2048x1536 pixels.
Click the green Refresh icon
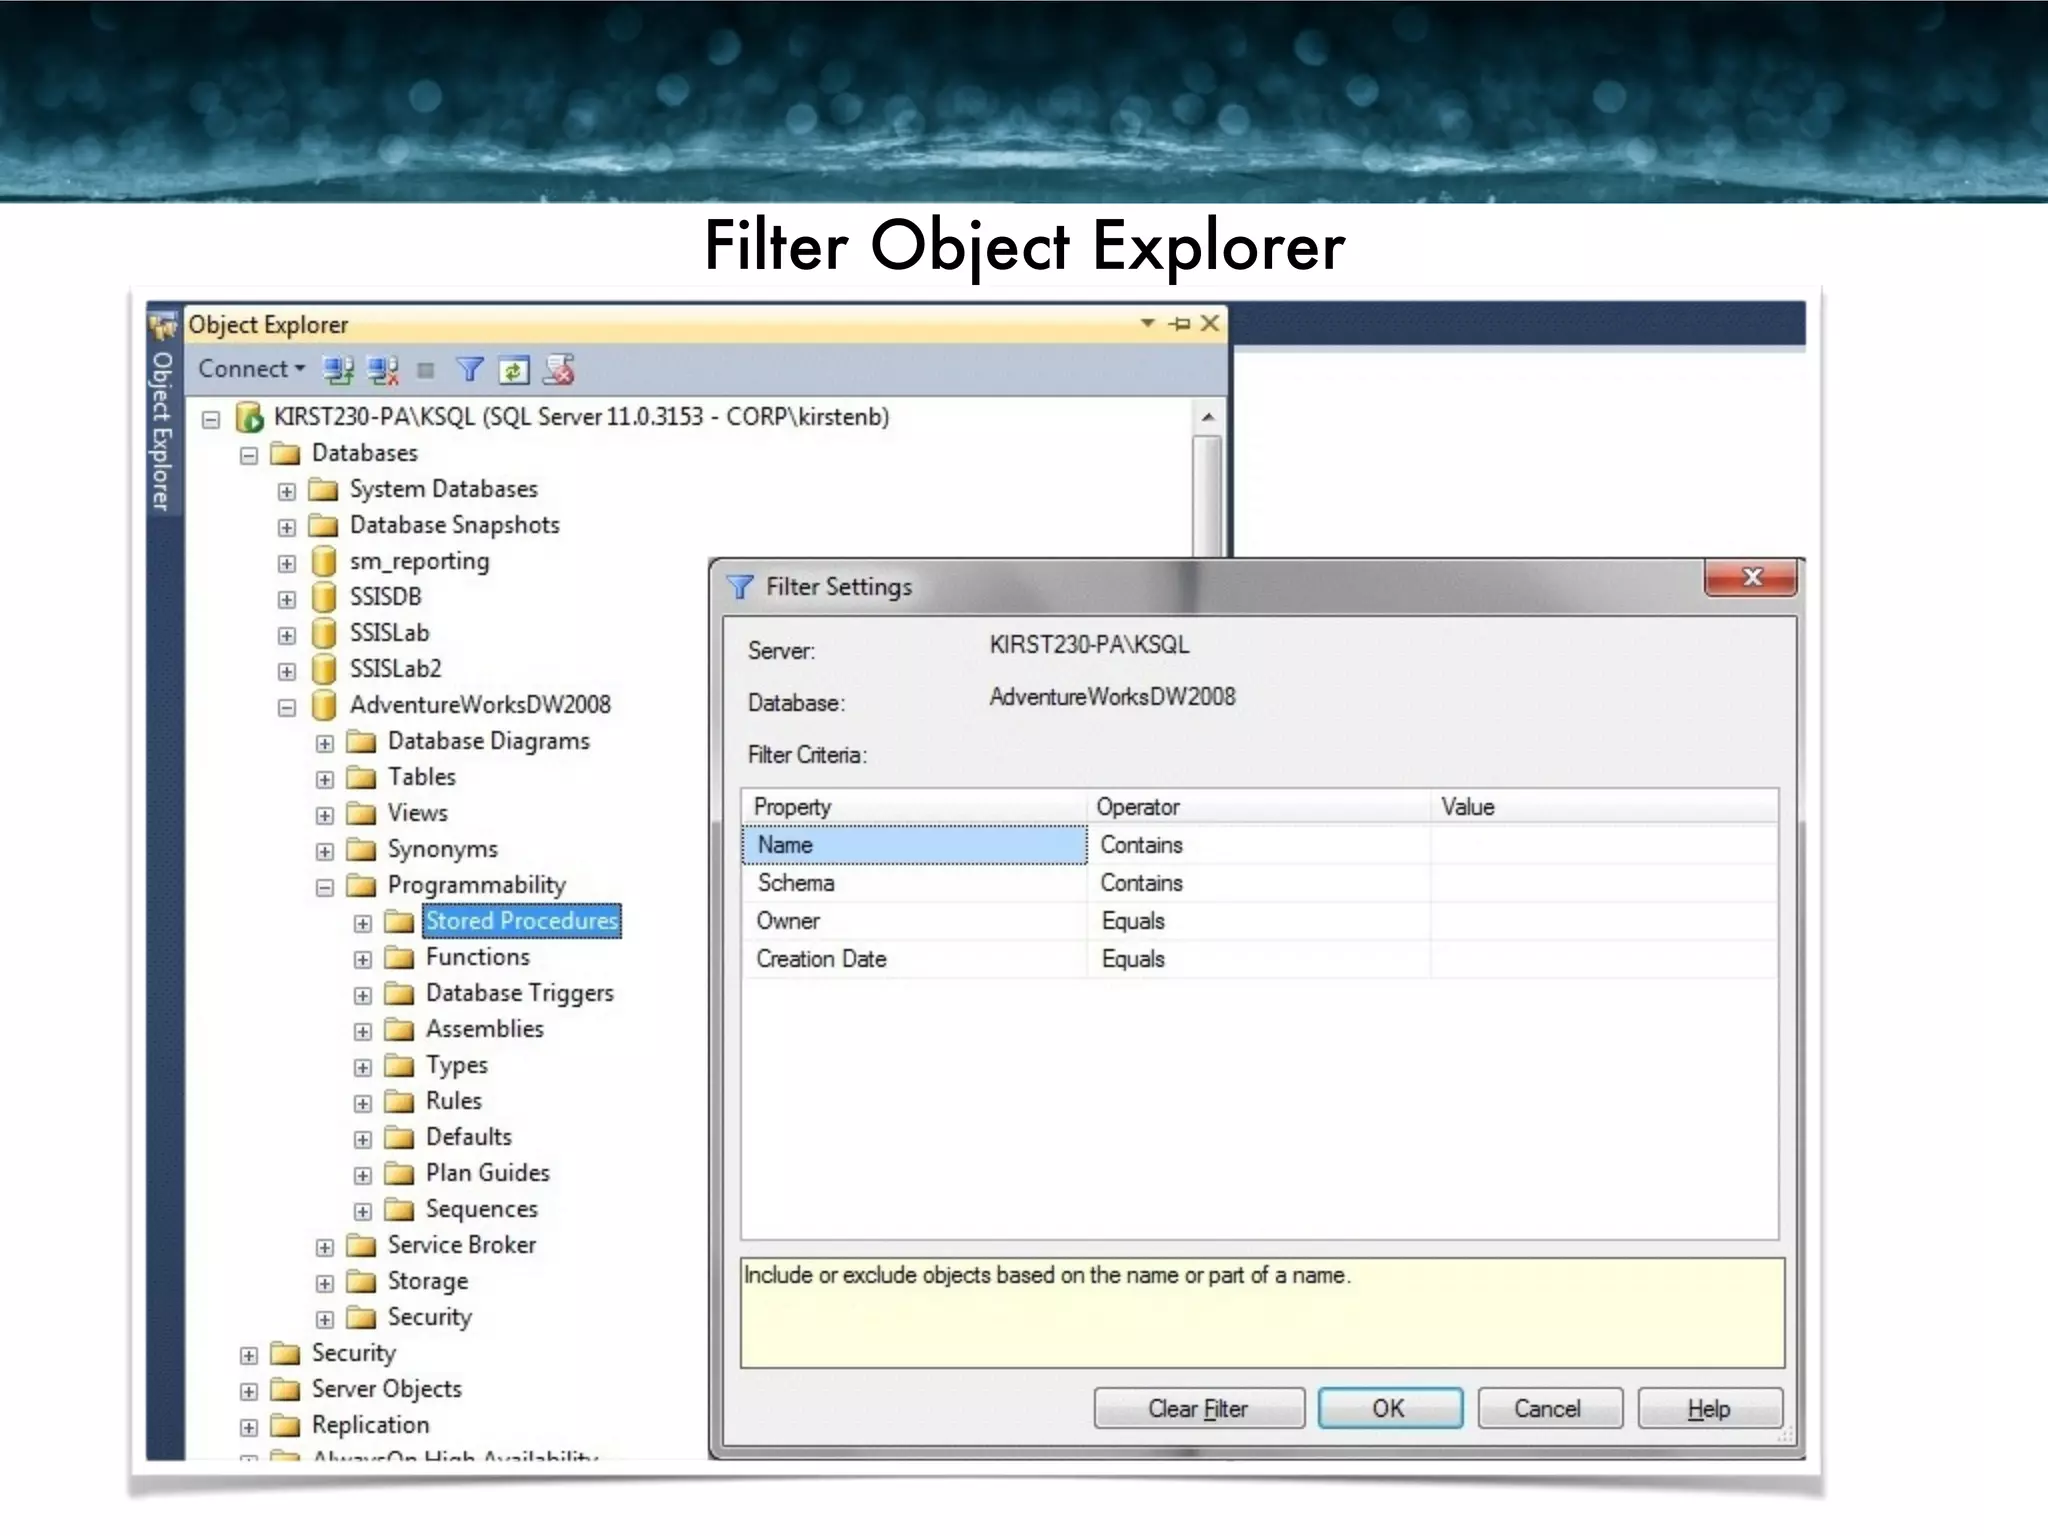coord(513,371)
